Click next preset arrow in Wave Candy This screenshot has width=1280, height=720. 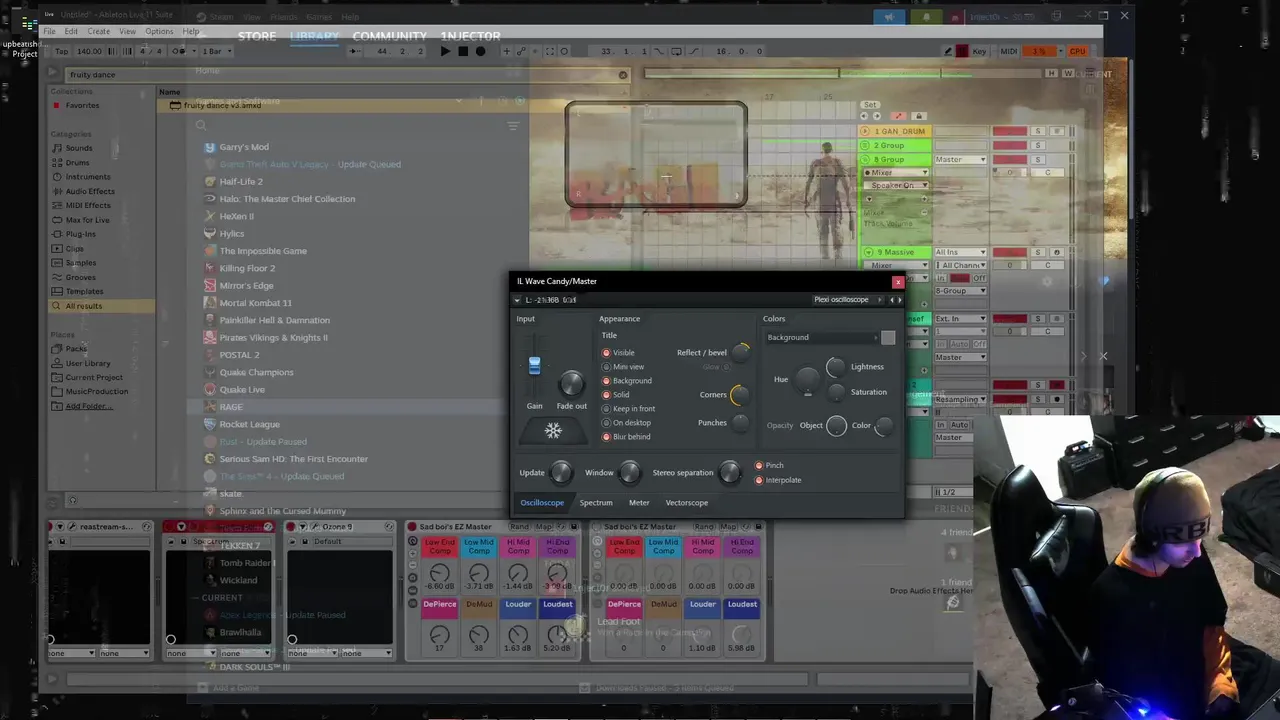[x=899, y=300]
